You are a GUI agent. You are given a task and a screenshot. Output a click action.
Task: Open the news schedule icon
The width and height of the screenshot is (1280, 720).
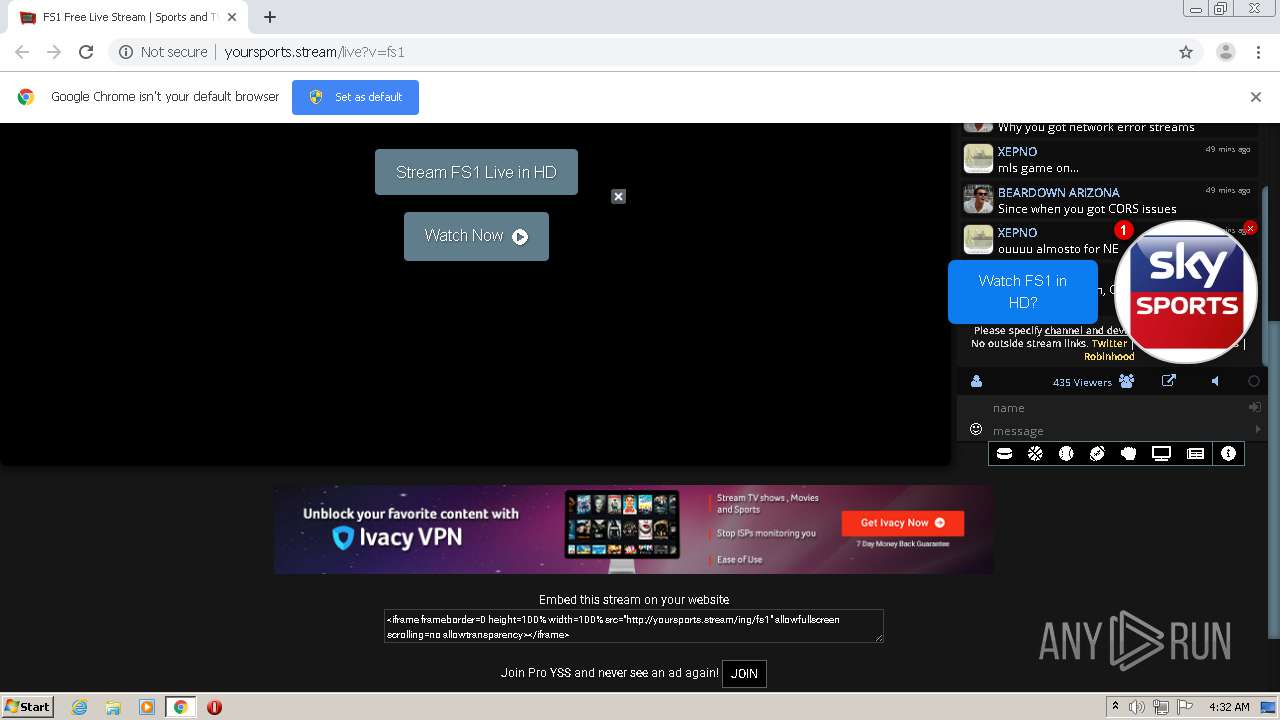1195,454
